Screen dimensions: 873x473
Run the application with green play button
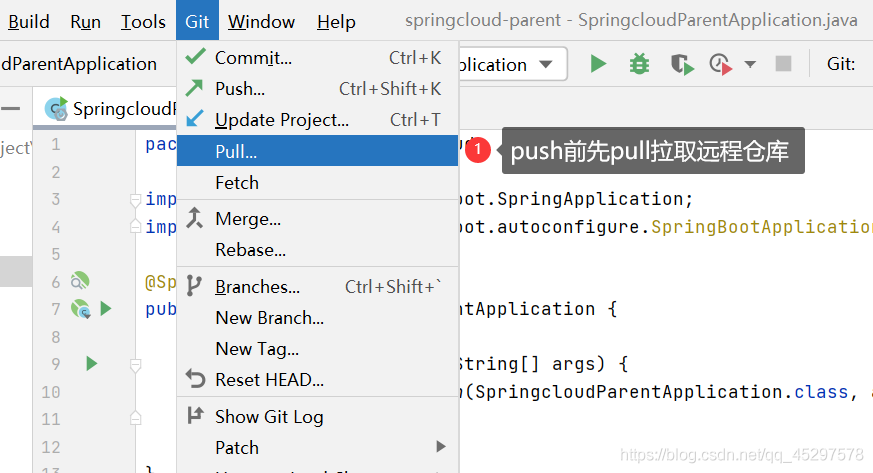[x=598, y=64]
